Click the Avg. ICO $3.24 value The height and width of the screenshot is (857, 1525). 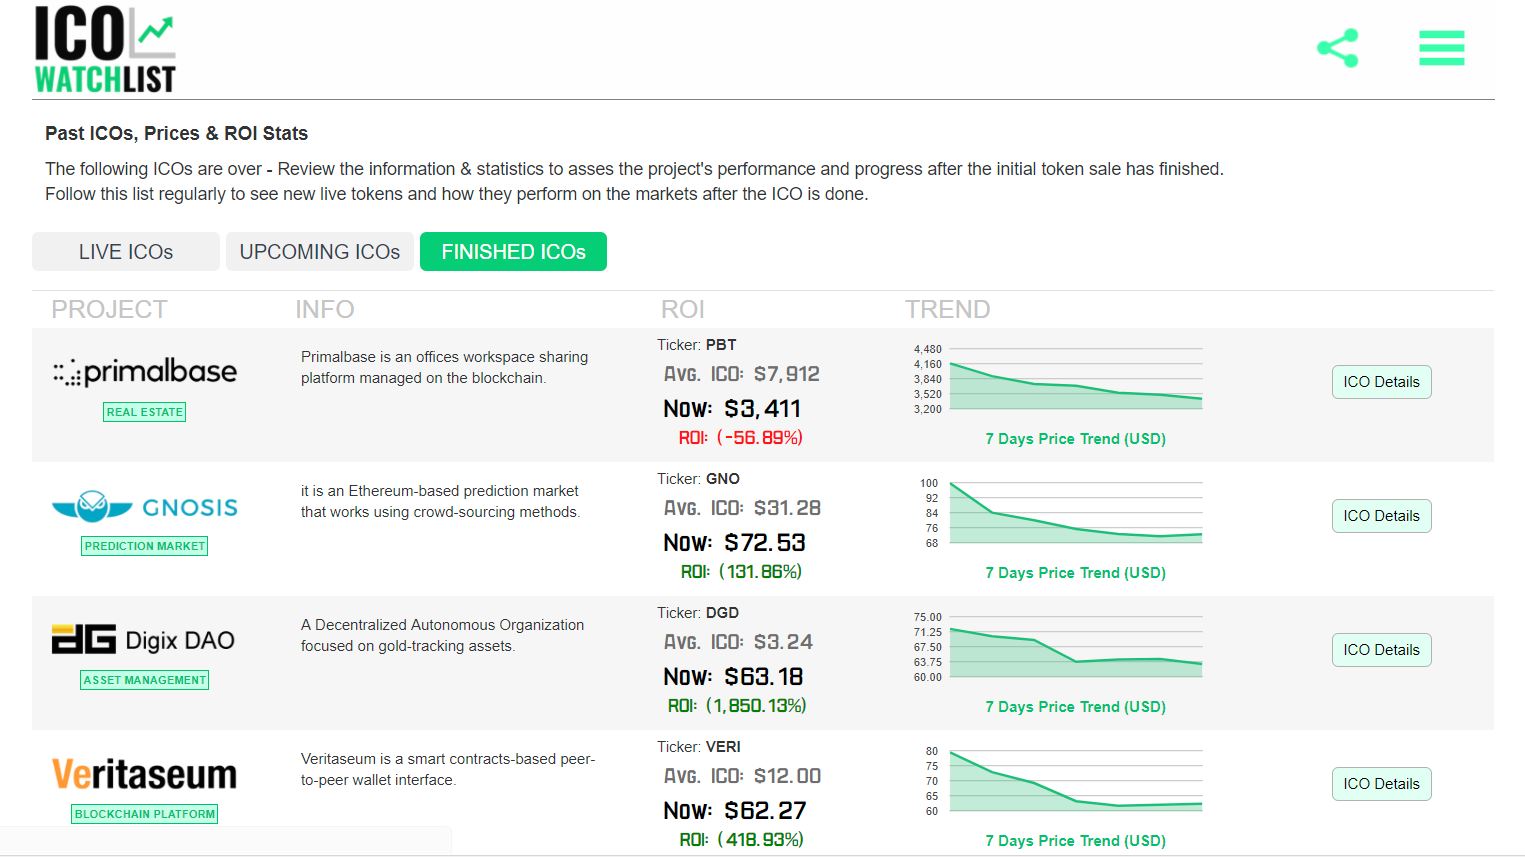[739, 642]
